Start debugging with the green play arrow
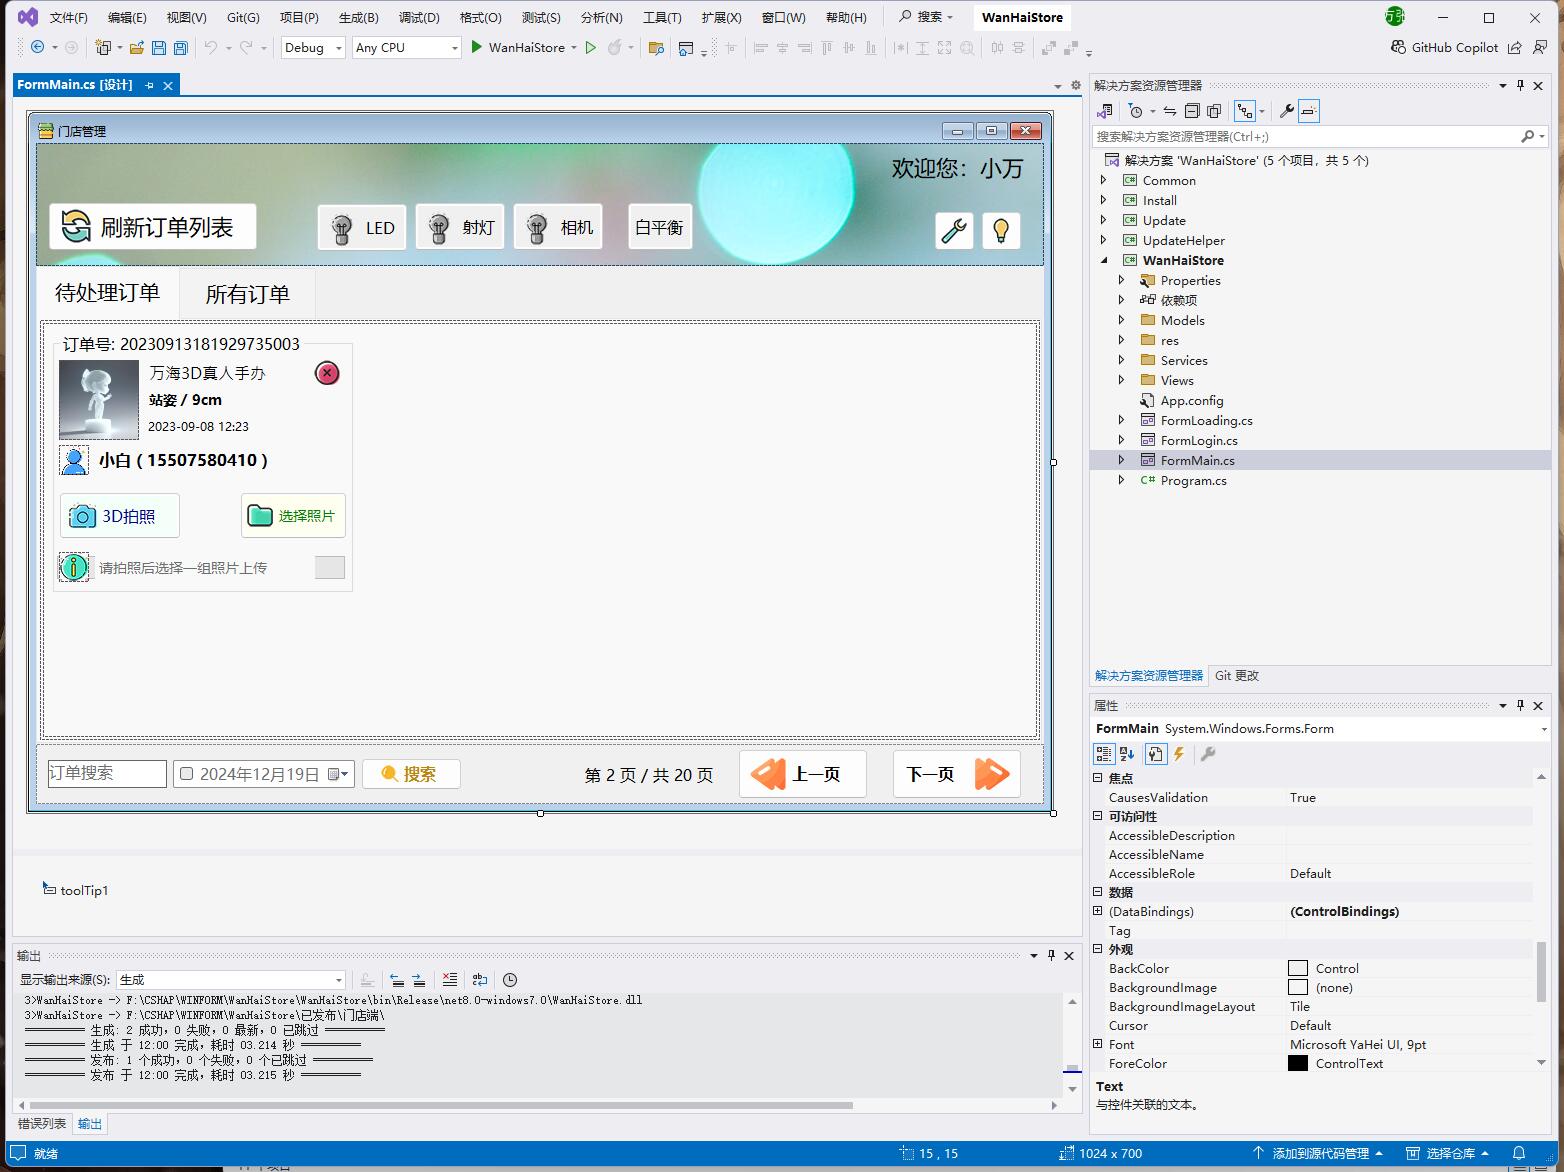This screenshot has width=1564, height=1172. (x=477, y=47)
